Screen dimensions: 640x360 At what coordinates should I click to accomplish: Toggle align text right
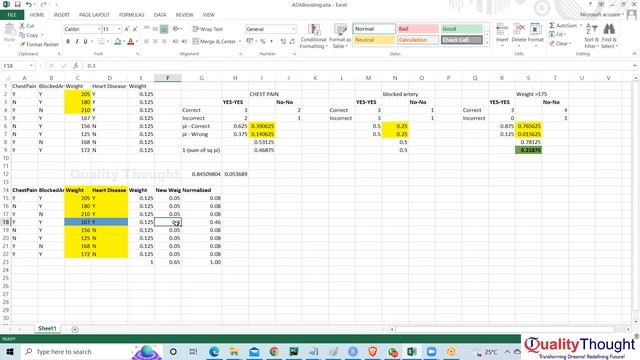coord(164,41)
